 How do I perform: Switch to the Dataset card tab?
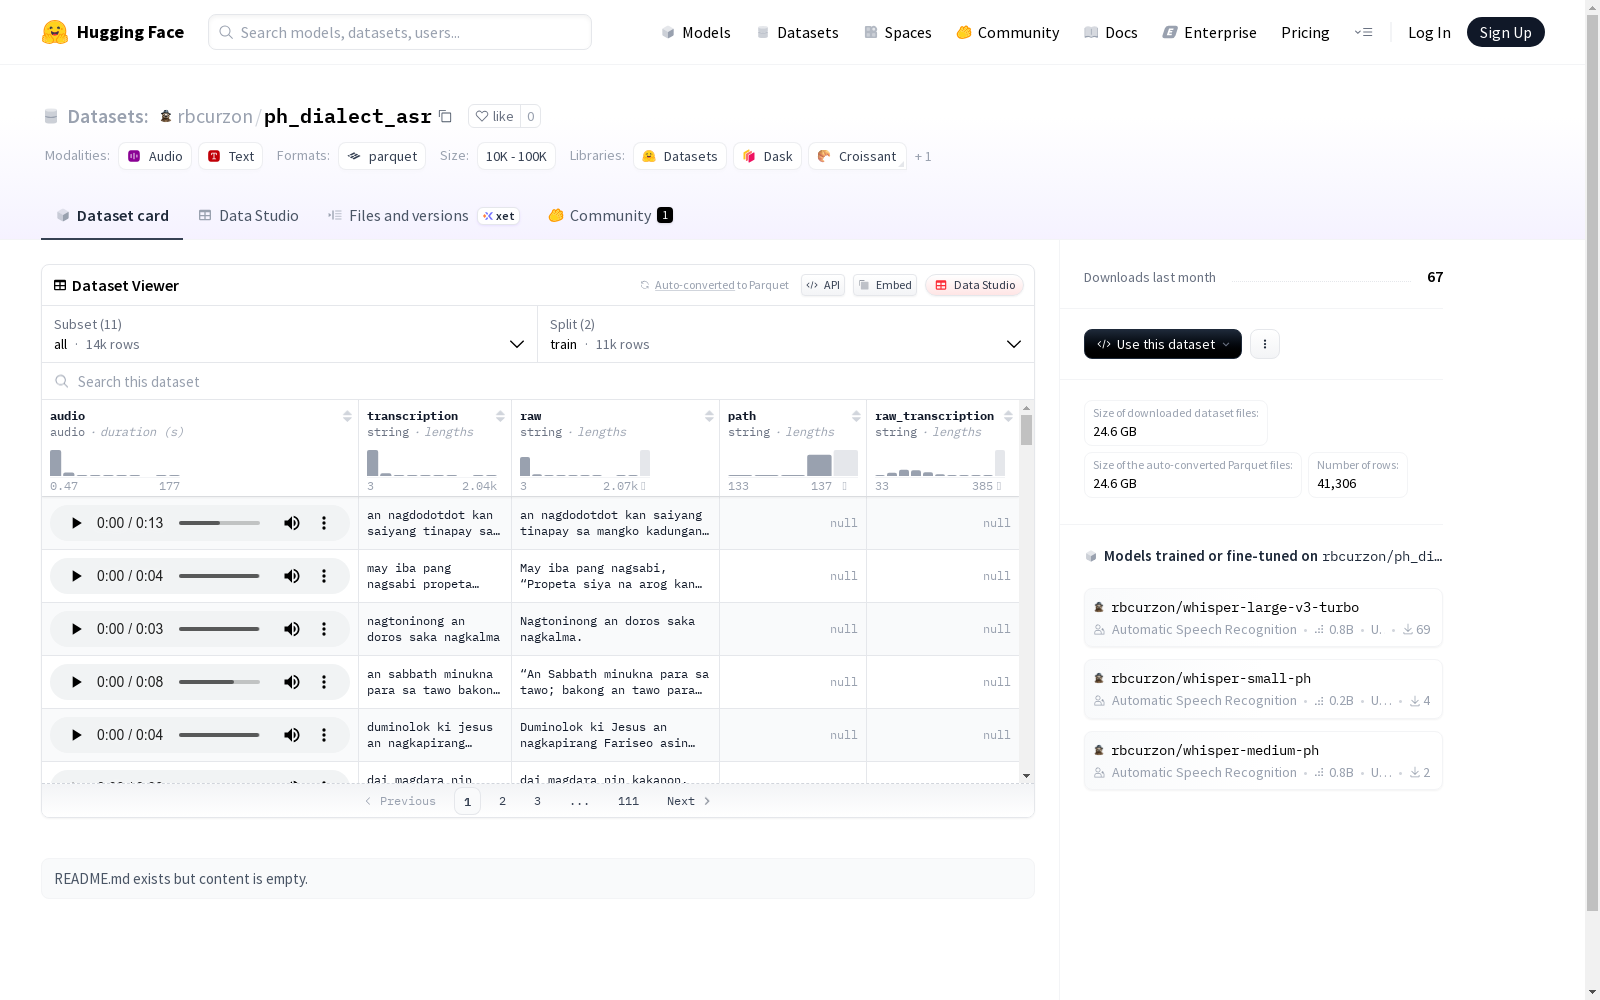pos(112,216)
